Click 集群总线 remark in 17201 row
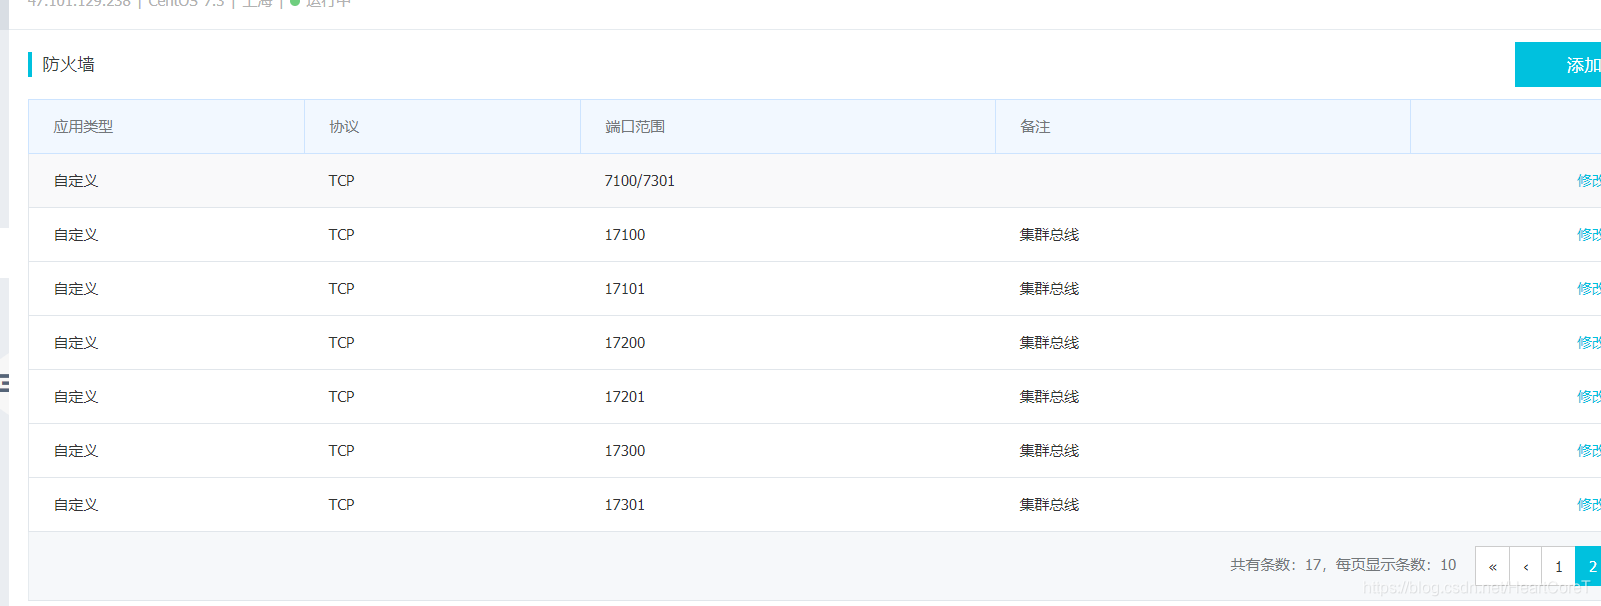The height and width of the screenshot is (606, 1601). 1049,397
